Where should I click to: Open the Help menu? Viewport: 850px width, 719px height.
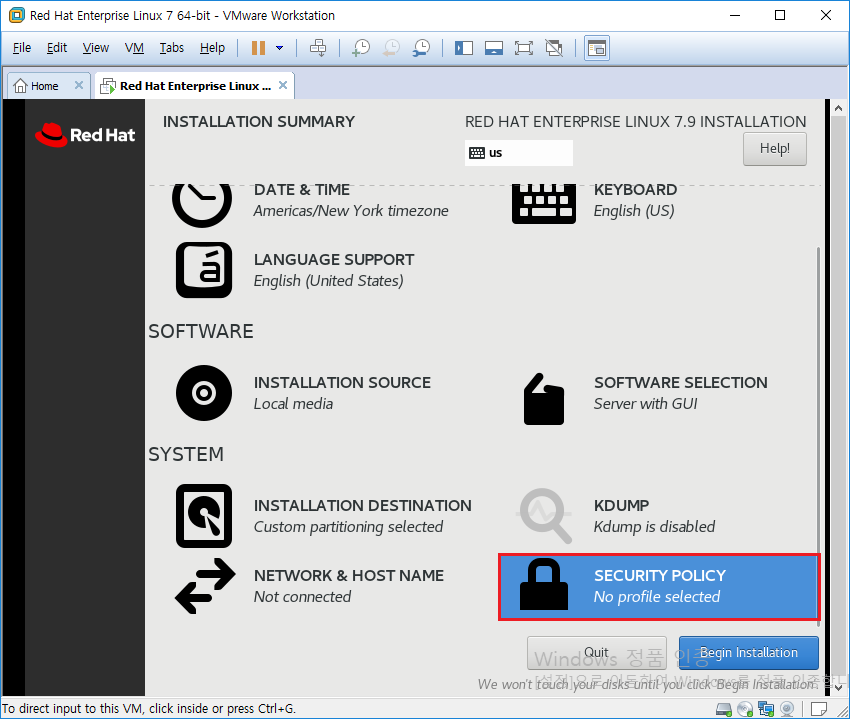(212, 48)
